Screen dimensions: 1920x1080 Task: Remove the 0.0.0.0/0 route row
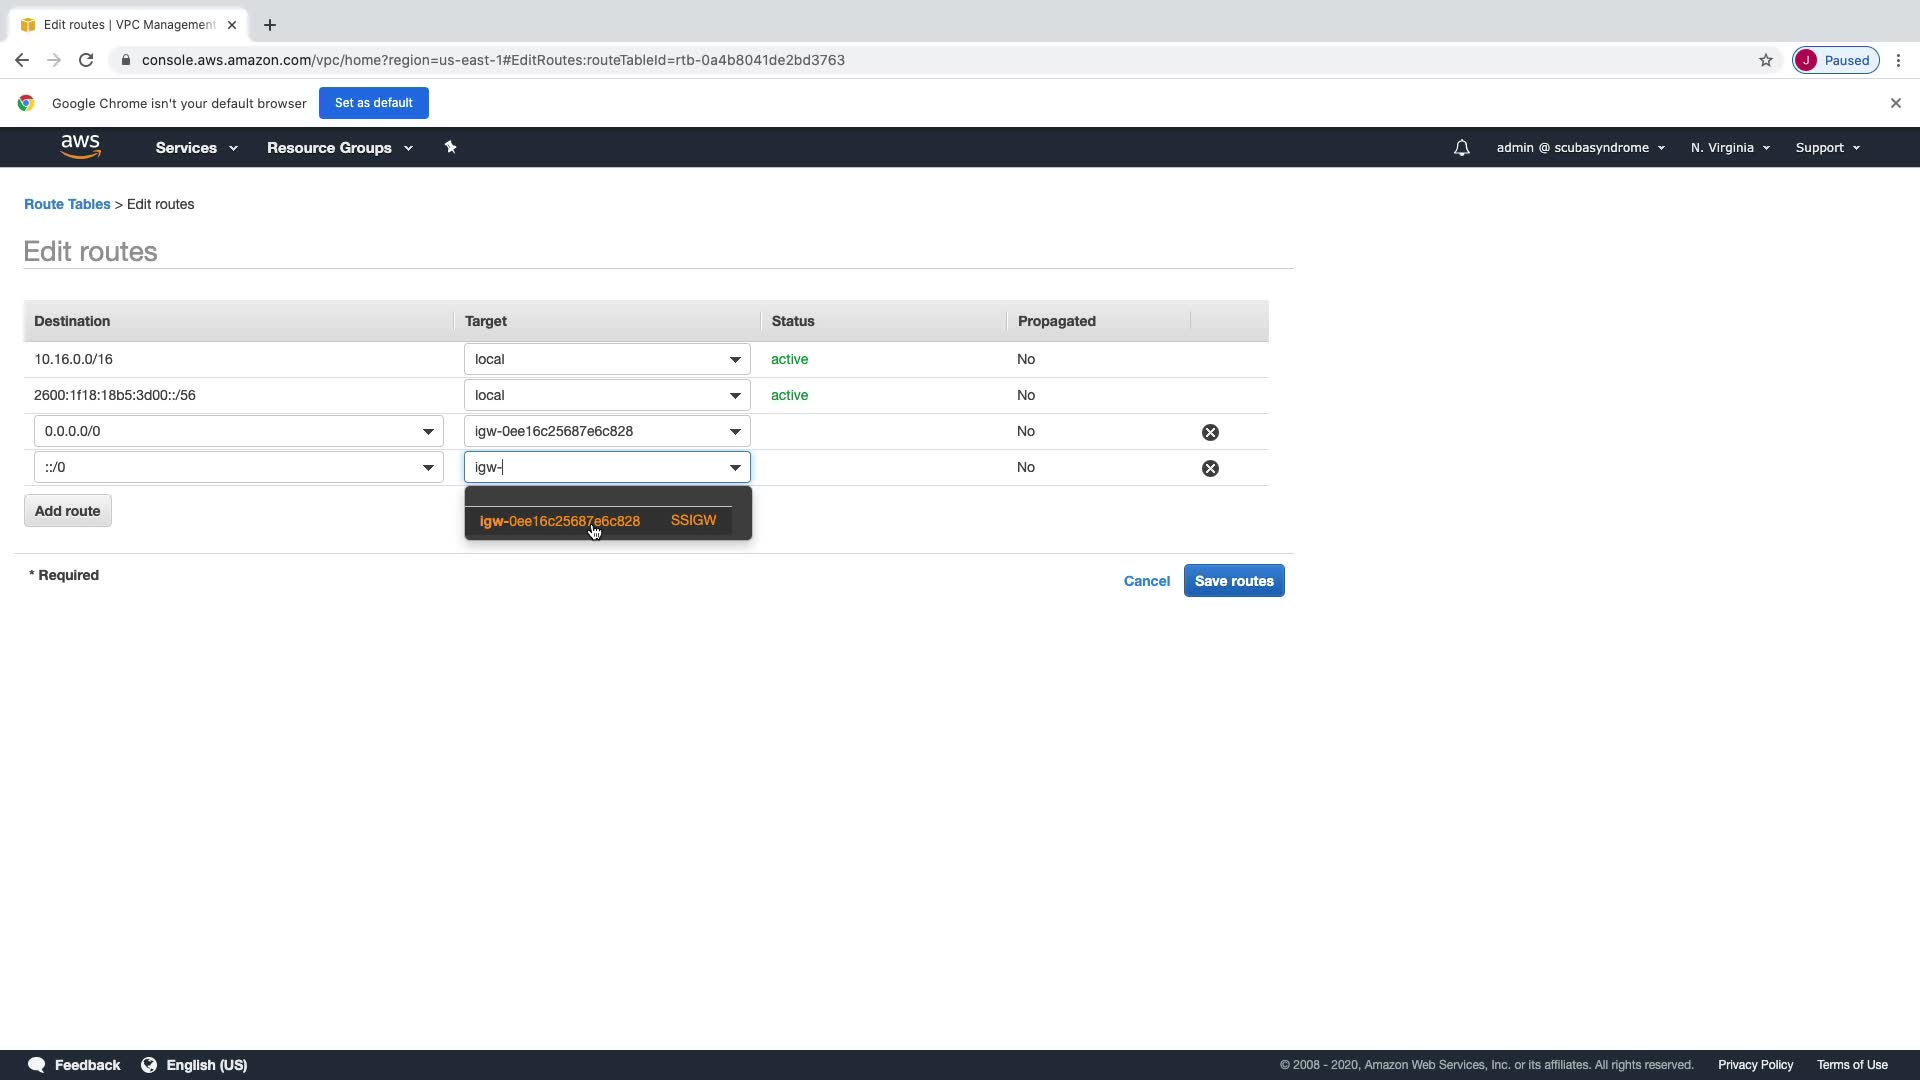point(1210,432)
